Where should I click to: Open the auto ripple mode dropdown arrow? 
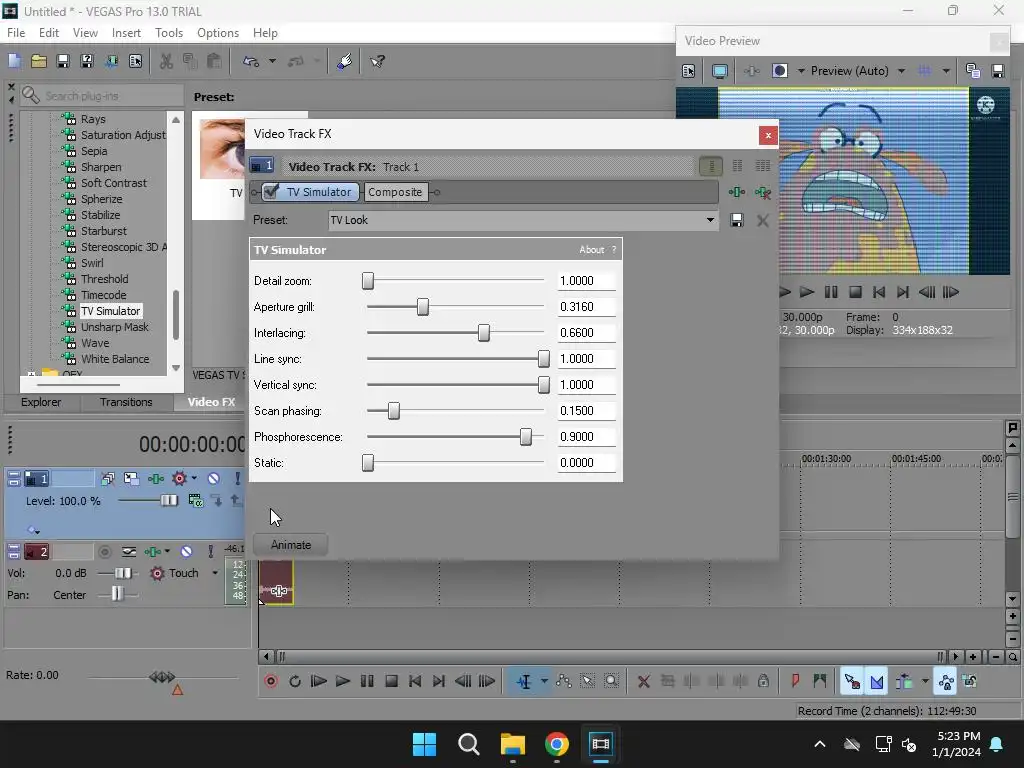(x=925, y=681)
